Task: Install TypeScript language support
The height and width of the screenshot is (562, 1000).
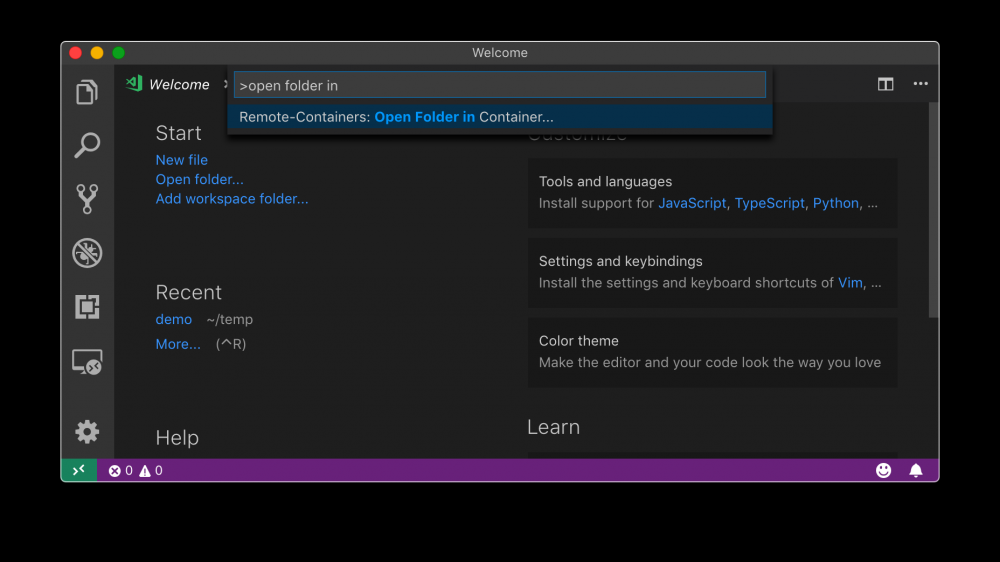Action: 769,203
